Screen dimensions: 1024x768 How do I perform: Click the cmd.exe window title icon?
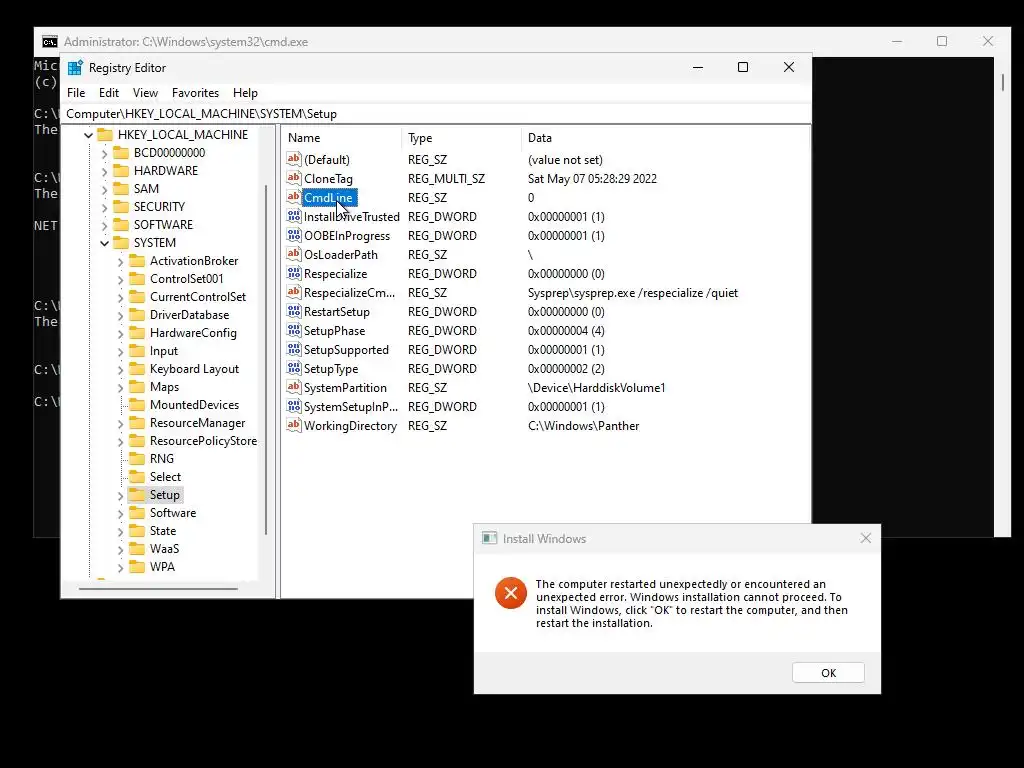50,42
